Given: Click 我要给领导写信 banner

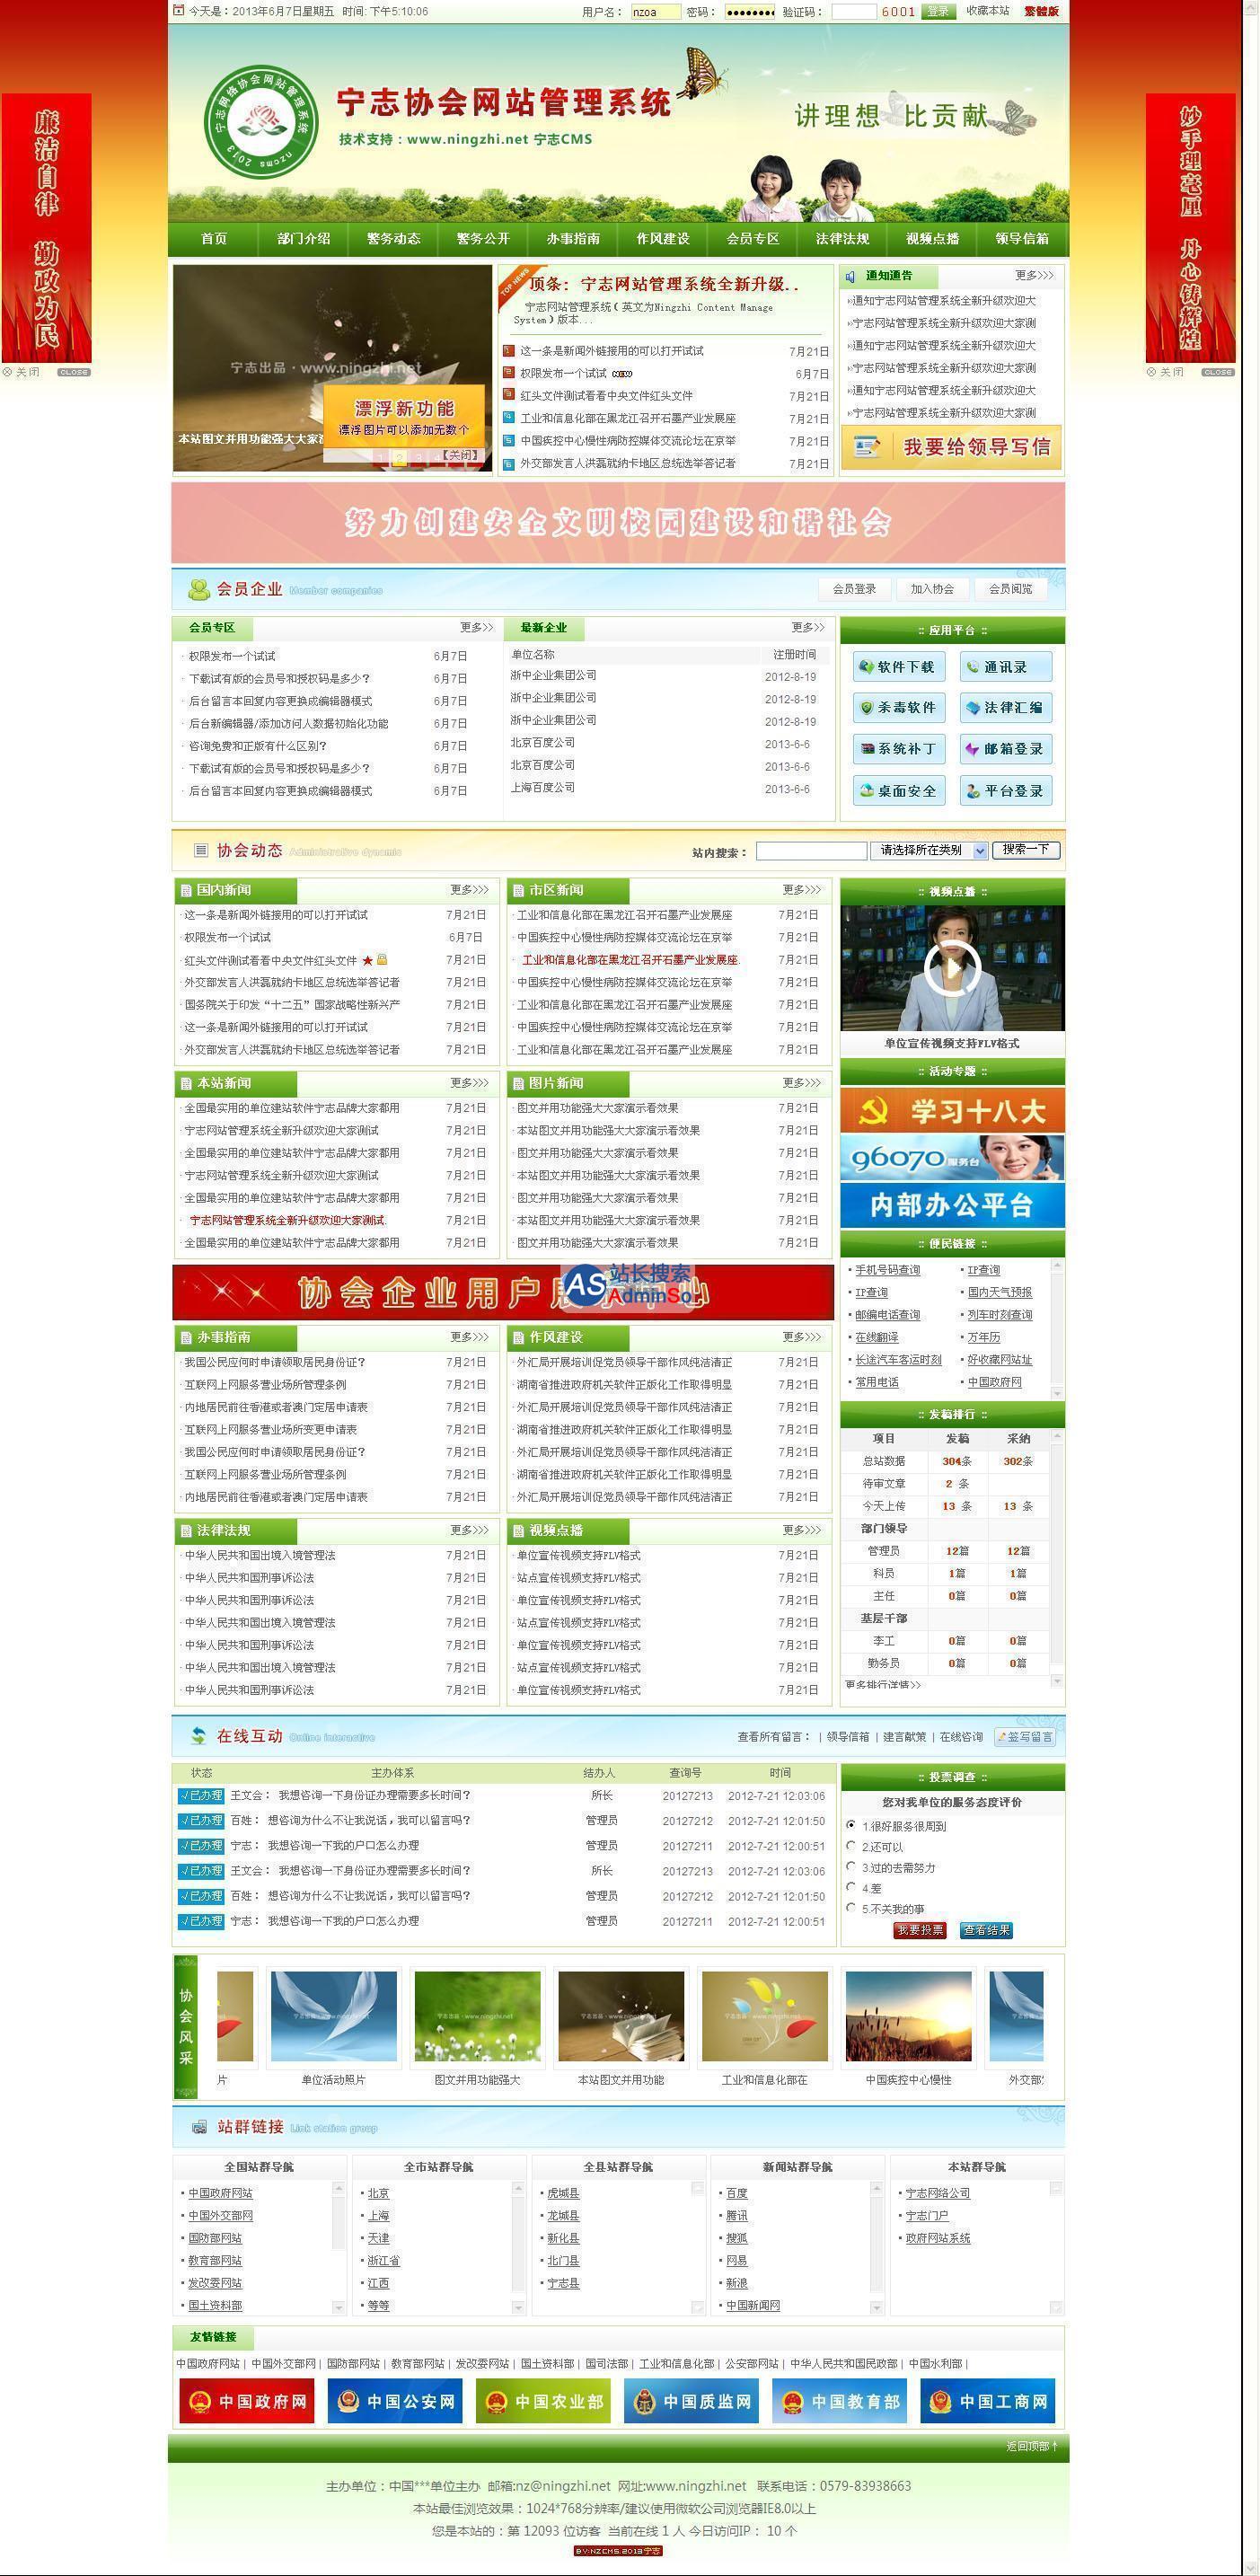Looking at the screenshot, I should coord(951,447).
